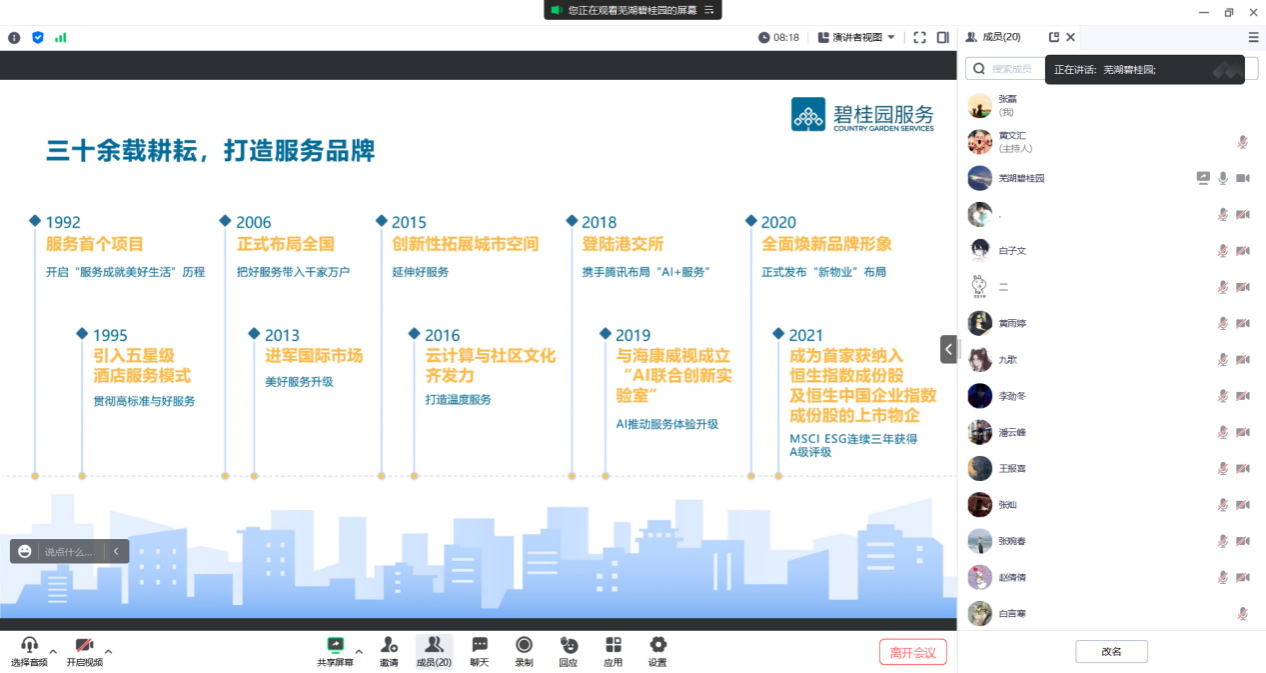Click the 邀请 invite button

(389, 650)
